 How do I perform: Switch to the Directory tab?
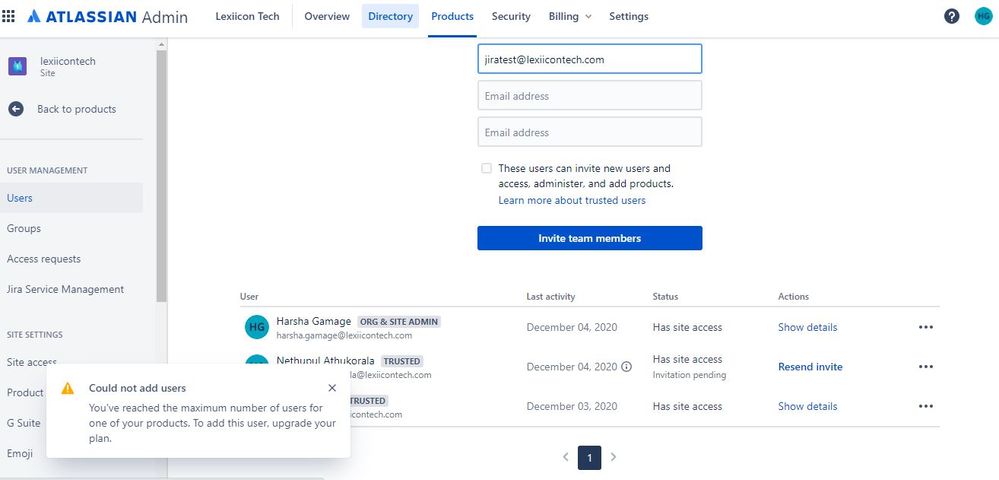tap(390, 17)
